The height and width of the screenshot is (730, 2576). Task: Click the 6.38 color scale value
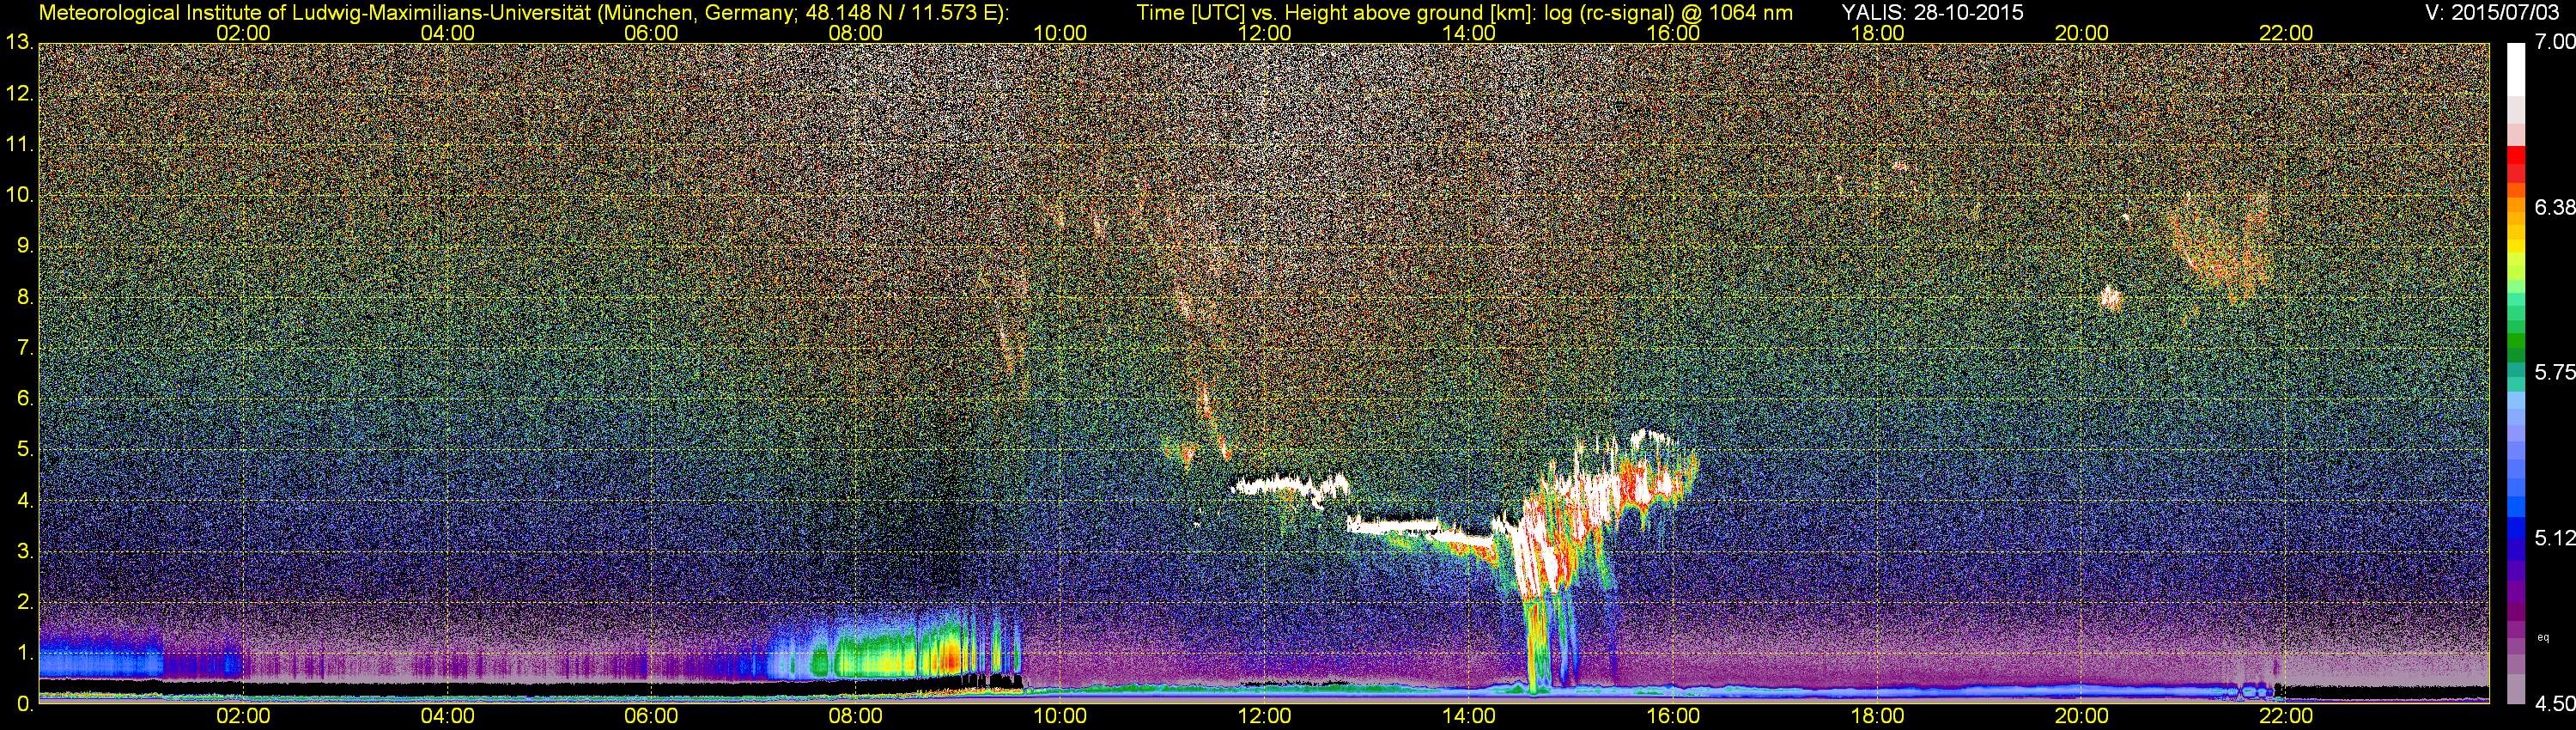tap(2555, 207)
